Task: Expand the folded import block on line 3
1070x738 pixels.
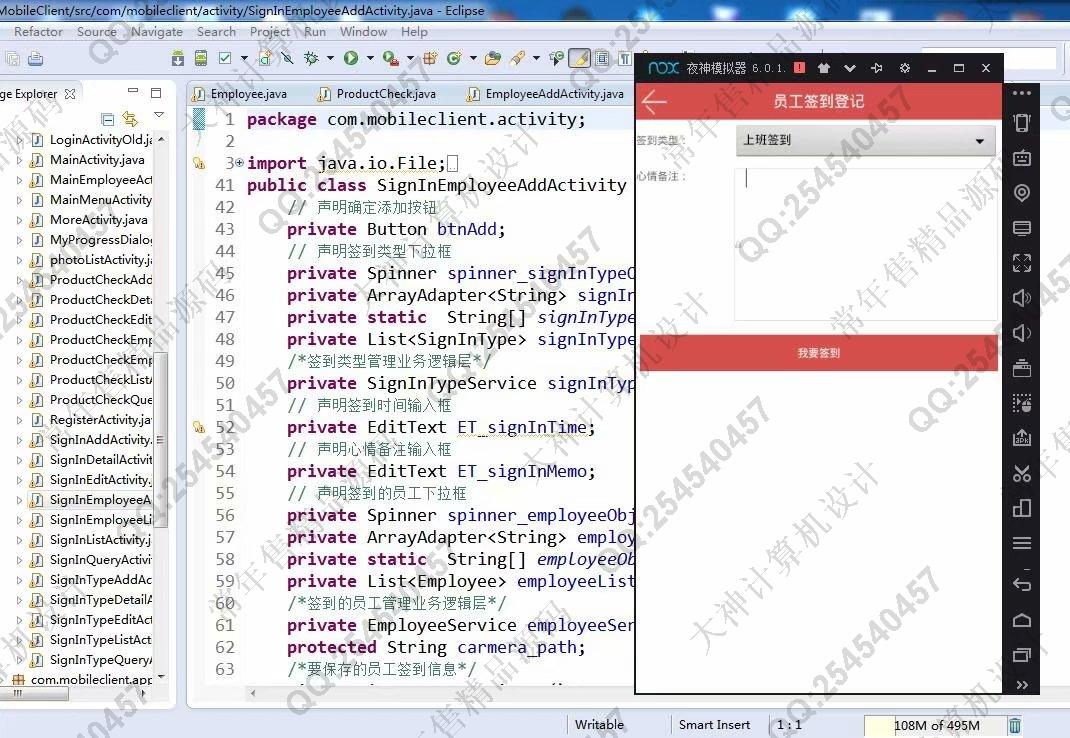Action: point(239,163)
